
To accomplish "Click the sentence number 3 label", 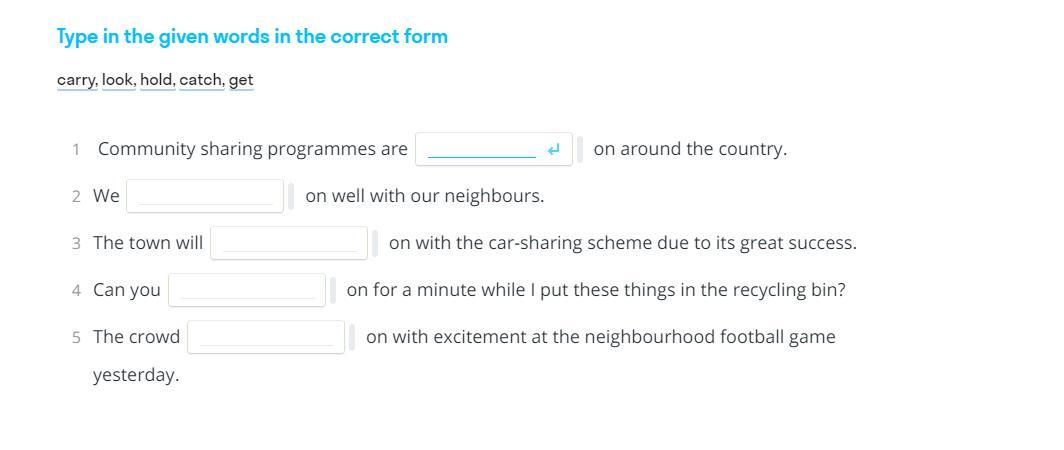I will (x=76, y=244).
